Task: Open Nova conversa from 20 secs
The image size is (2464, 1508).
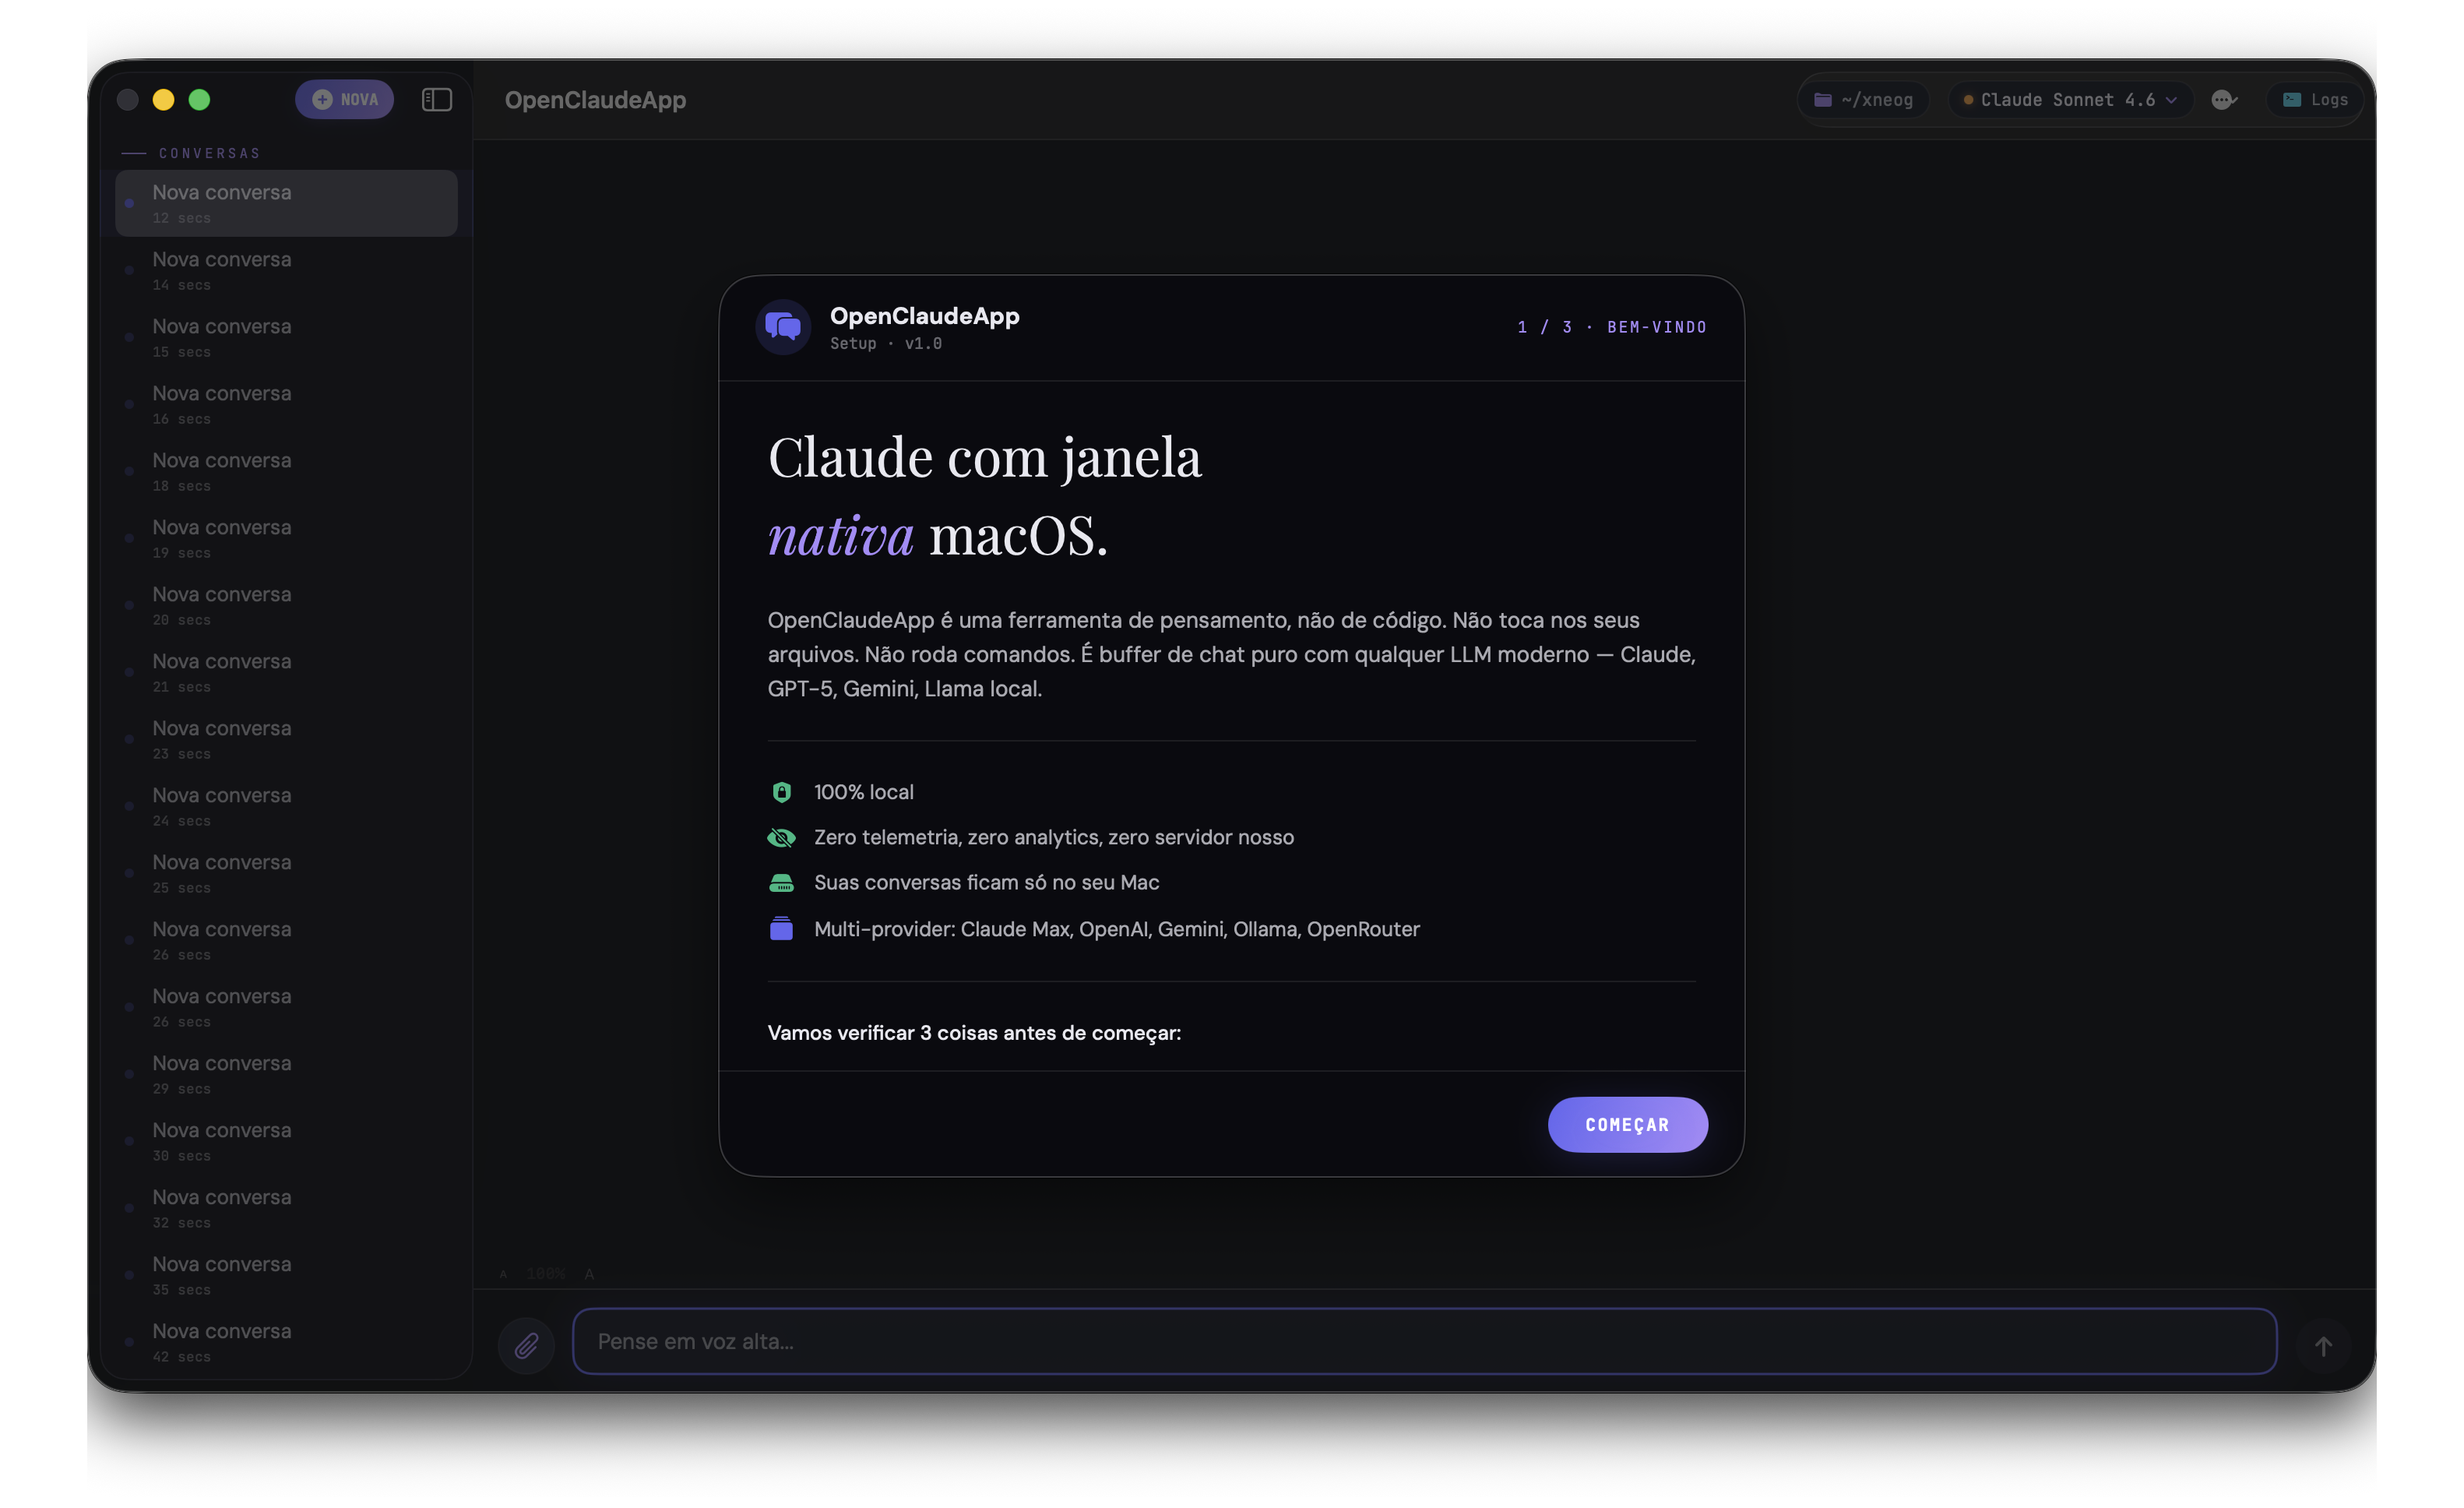Action: pos(286,605)
